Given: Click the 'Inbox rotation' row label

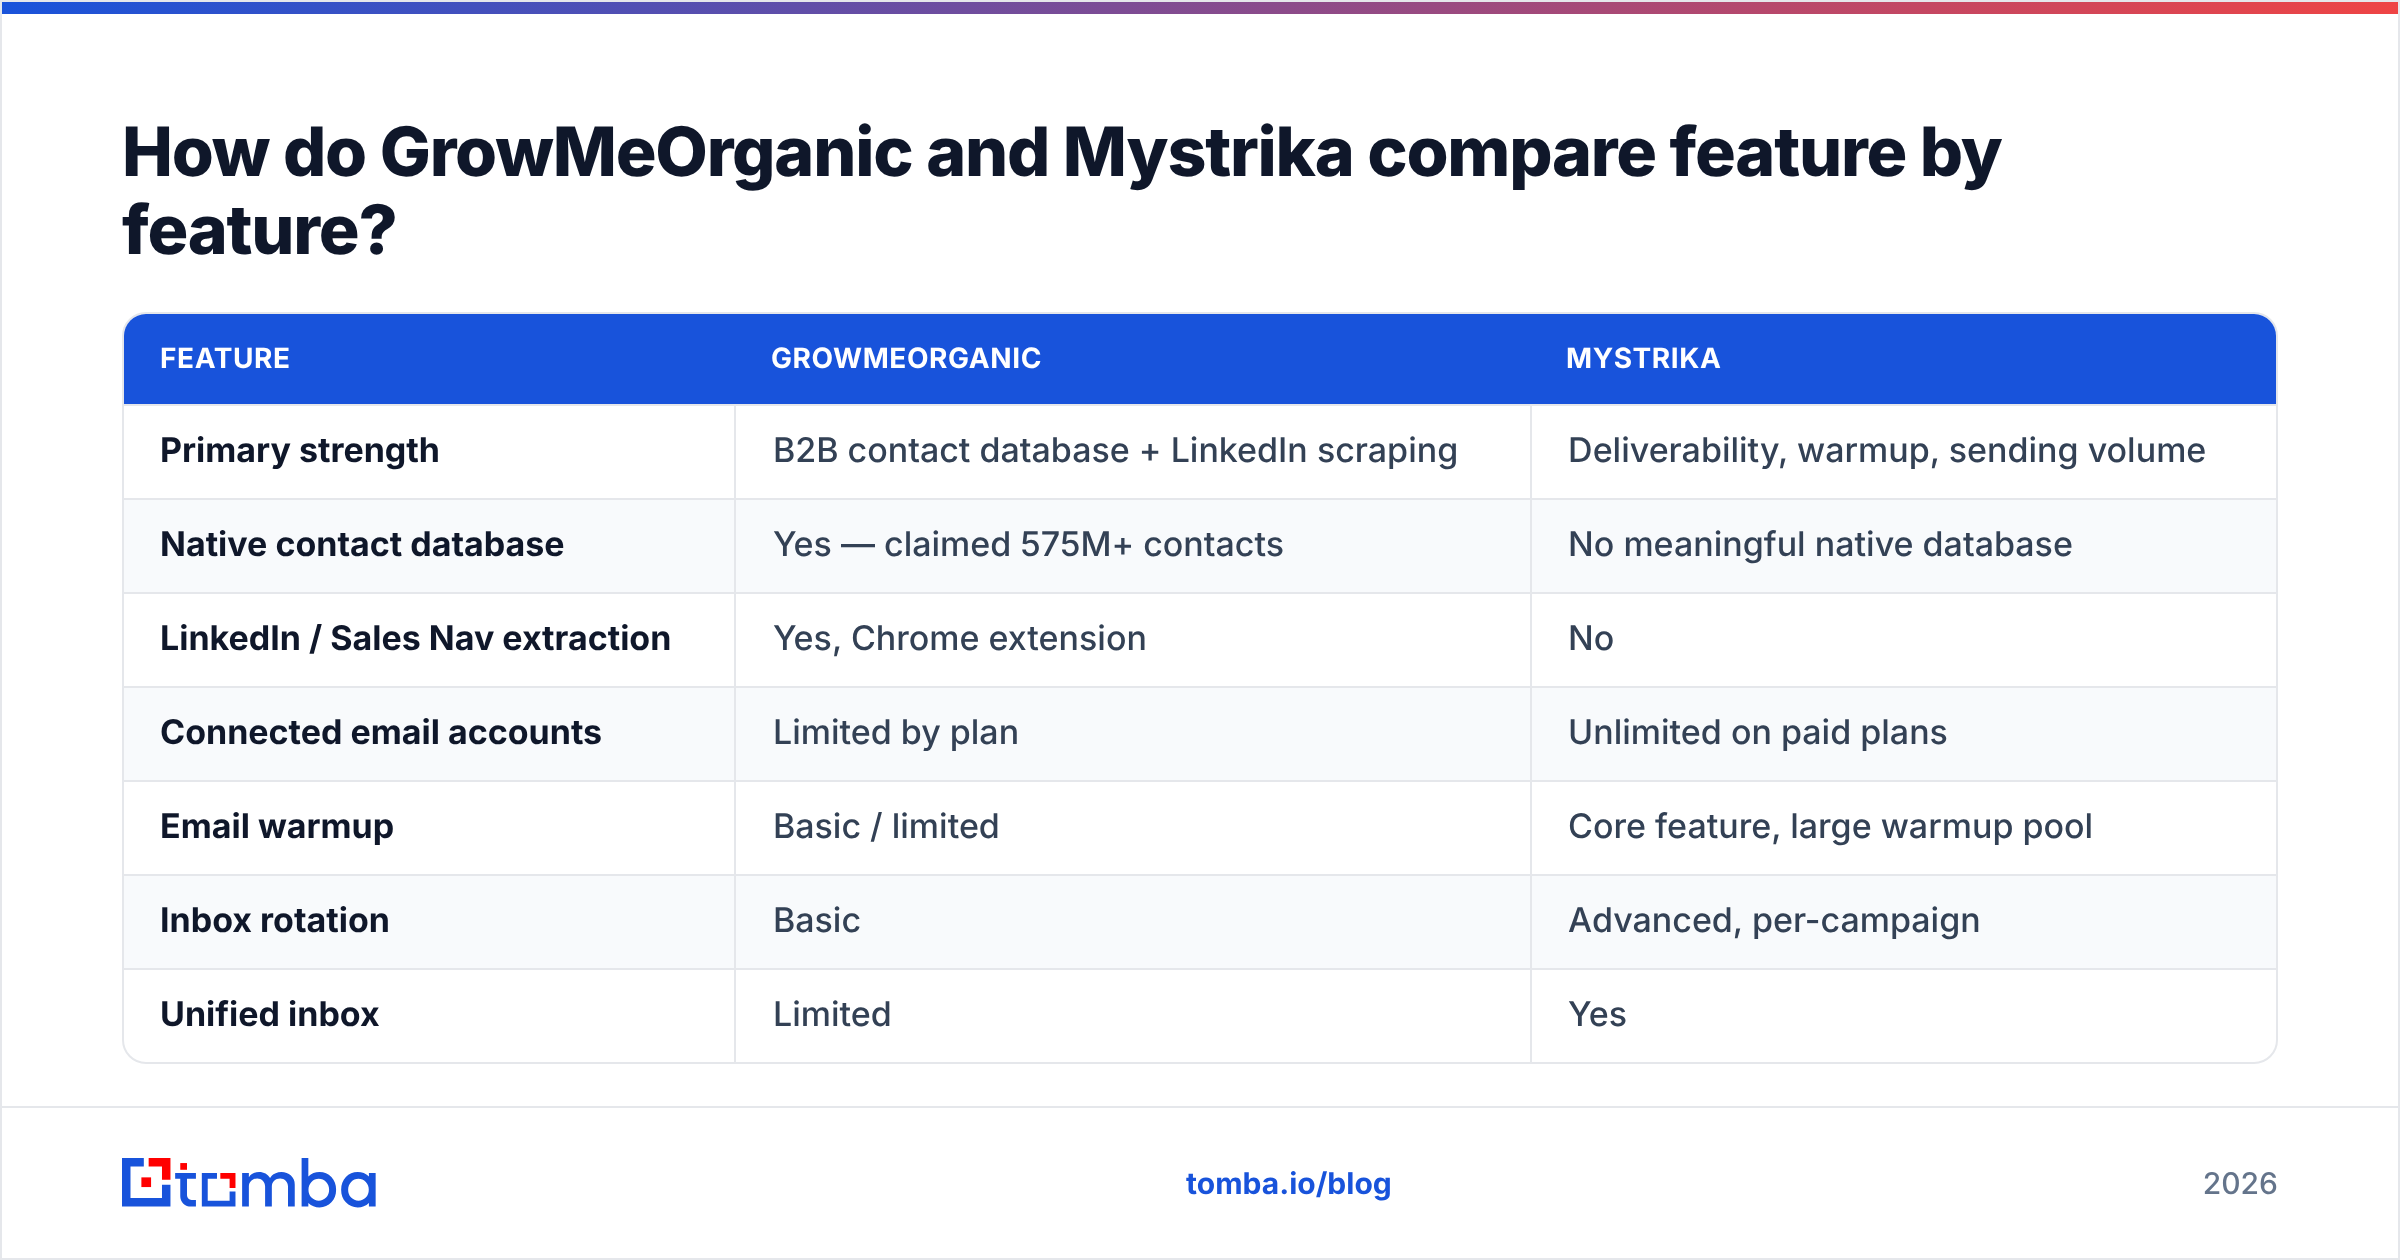Looking at the screenshot, I should (x=275, y=920).
